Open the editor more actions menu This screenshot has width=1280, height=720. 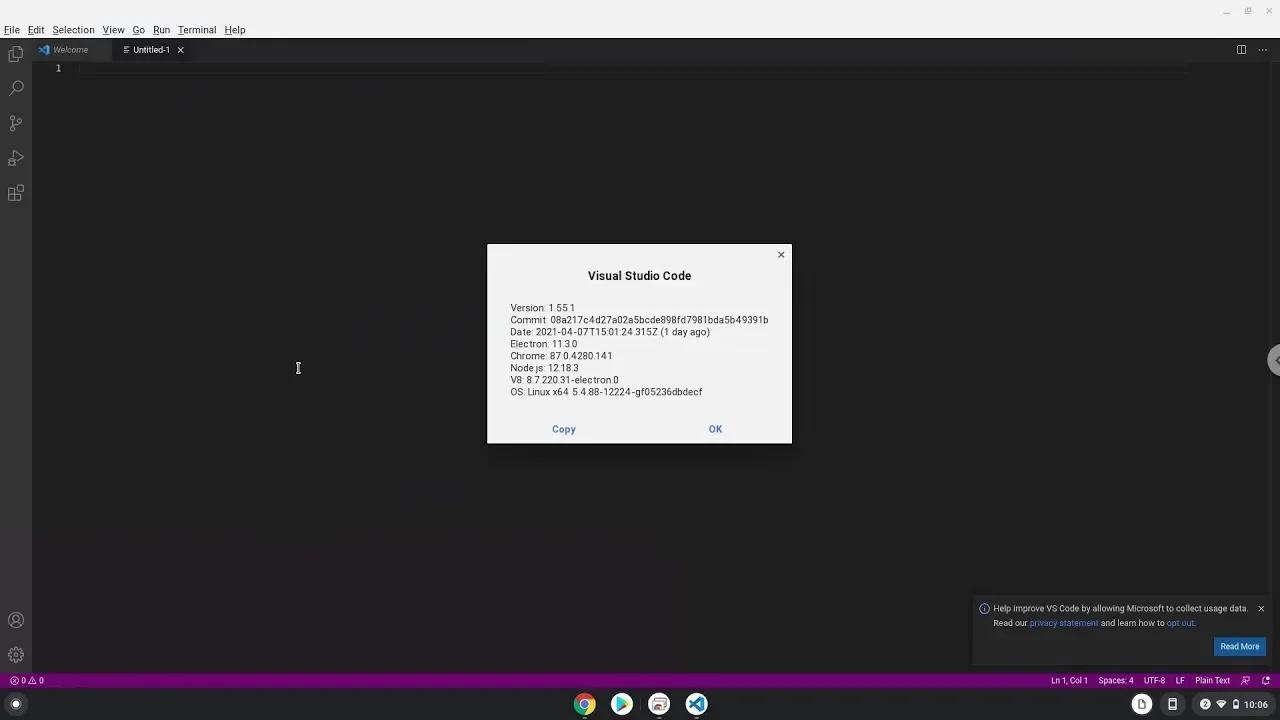click(x=1262, y=49)
